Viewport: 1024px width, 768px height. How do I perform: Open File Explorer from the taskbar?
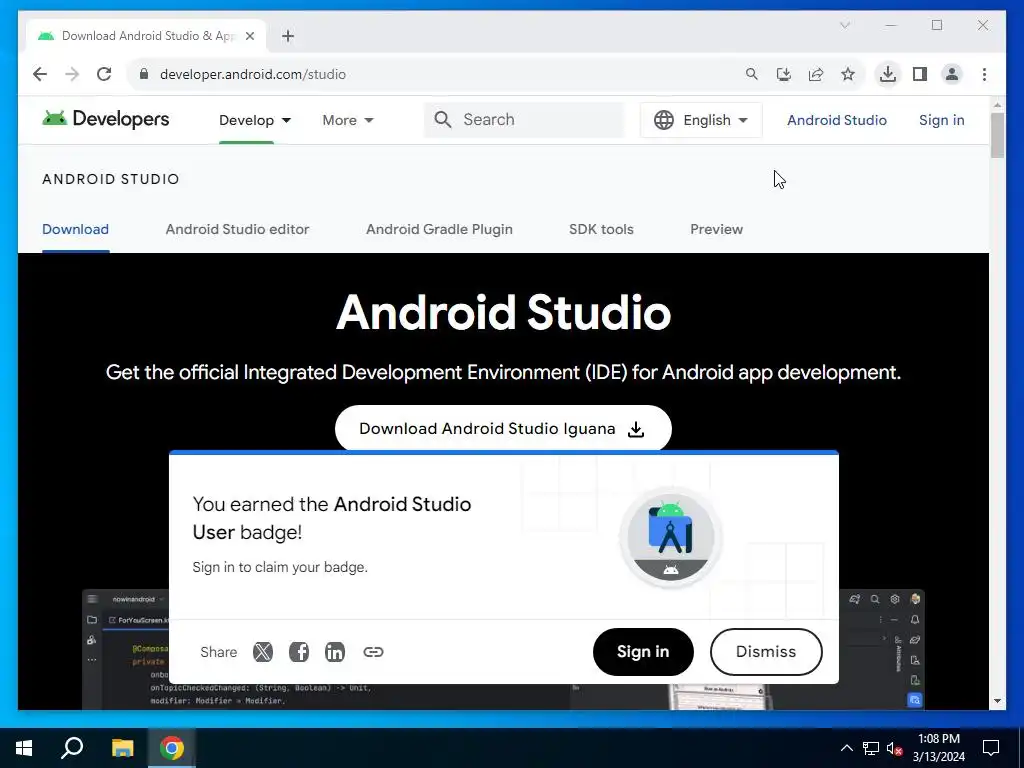click(x=122, y=748)
